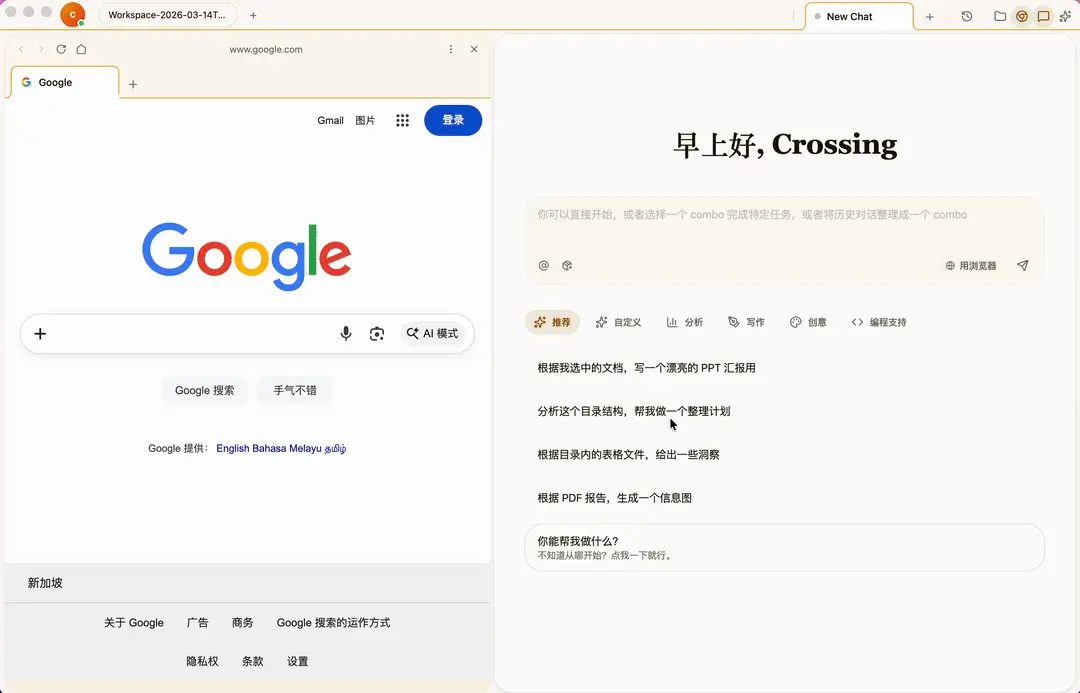Screen dimensions: 1080x693
Task: Send message with the paper plane icon
Action: tap(1022, 265)
